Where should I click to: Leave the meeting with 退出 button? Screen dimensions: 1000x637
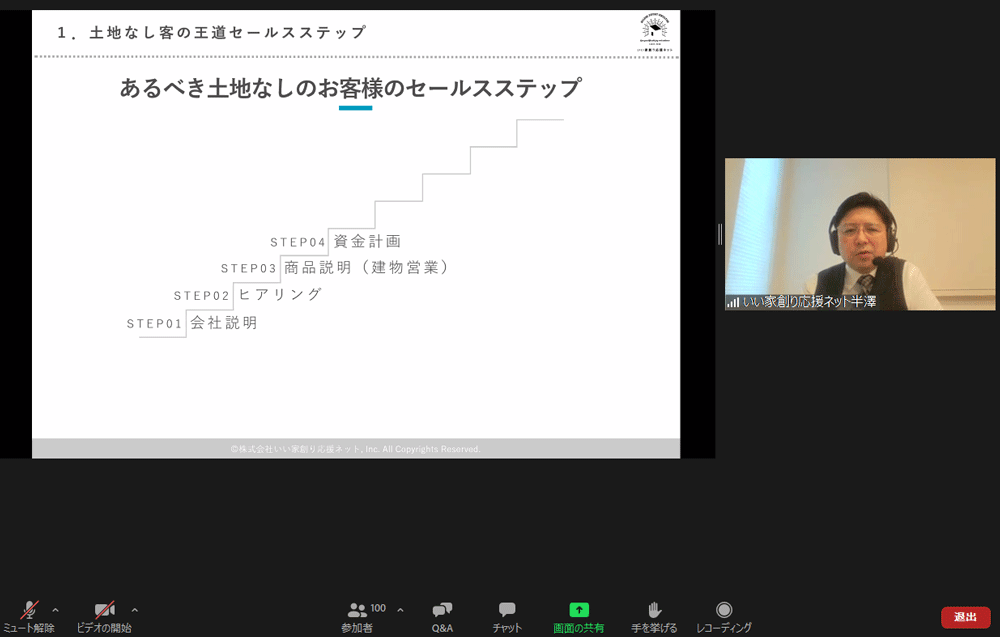[x=965, y=617]
